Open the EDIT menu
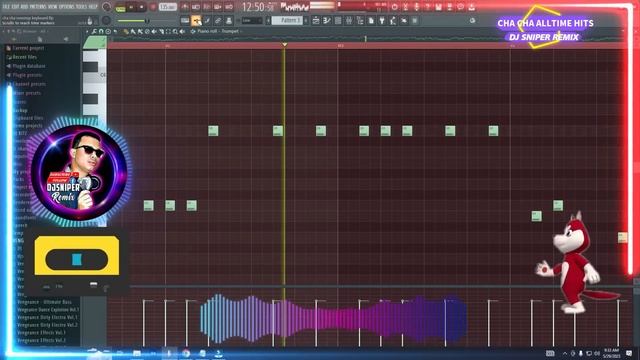The image size is (640, 360). pos(16,7)
